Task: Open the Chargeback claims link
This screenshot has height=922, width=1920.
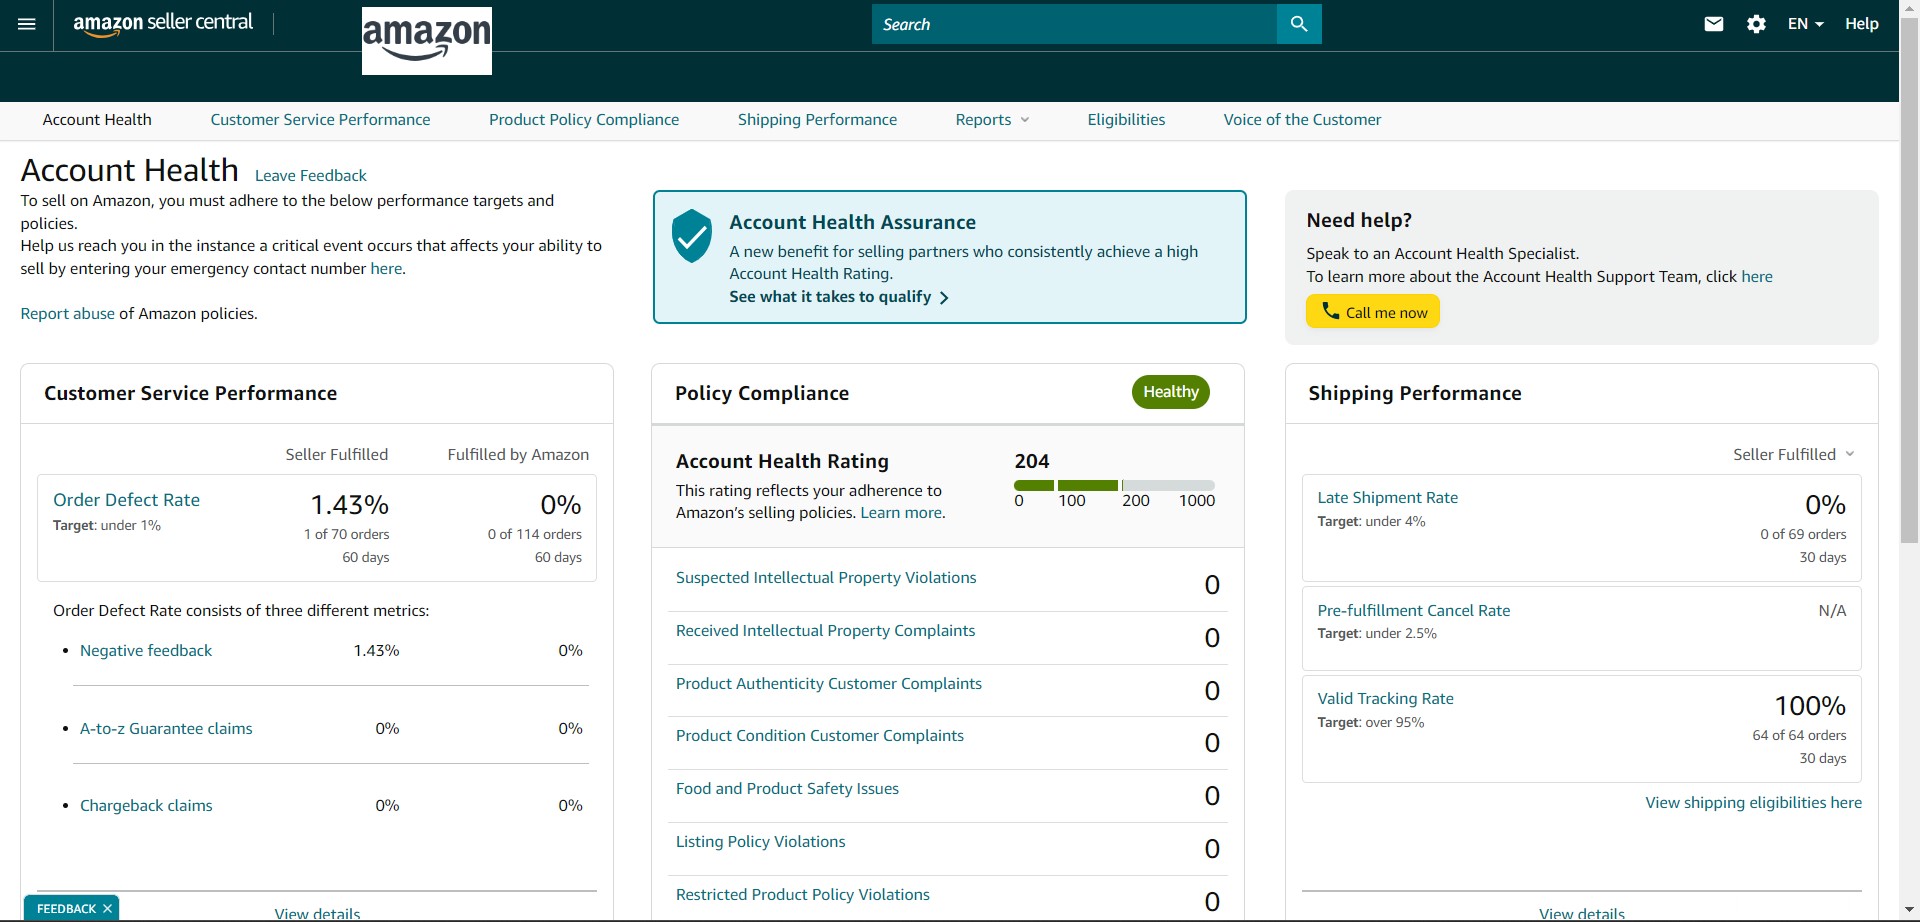Action: point(146,806)
